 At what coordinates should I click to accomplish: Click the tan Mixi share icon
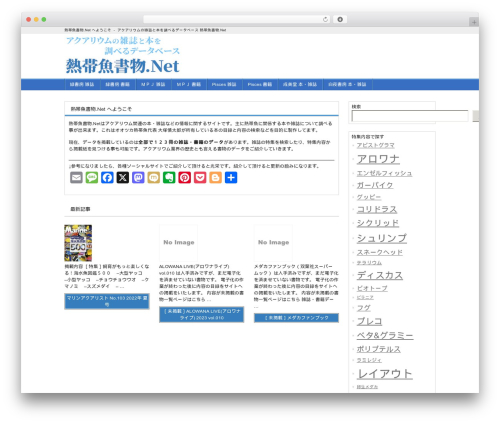point(154,178)
